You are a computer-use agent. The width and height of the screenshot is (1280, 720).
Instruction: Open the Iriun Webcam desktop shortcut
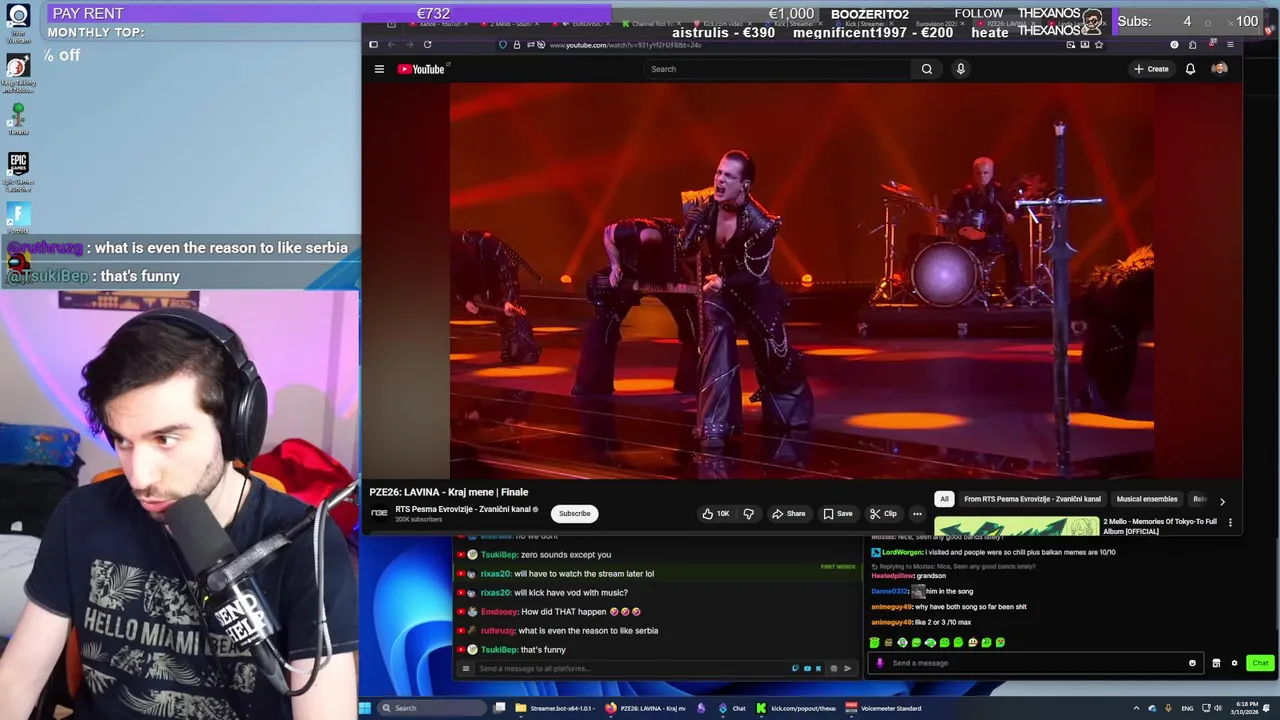pyautogui.click(x=18, y=24)
